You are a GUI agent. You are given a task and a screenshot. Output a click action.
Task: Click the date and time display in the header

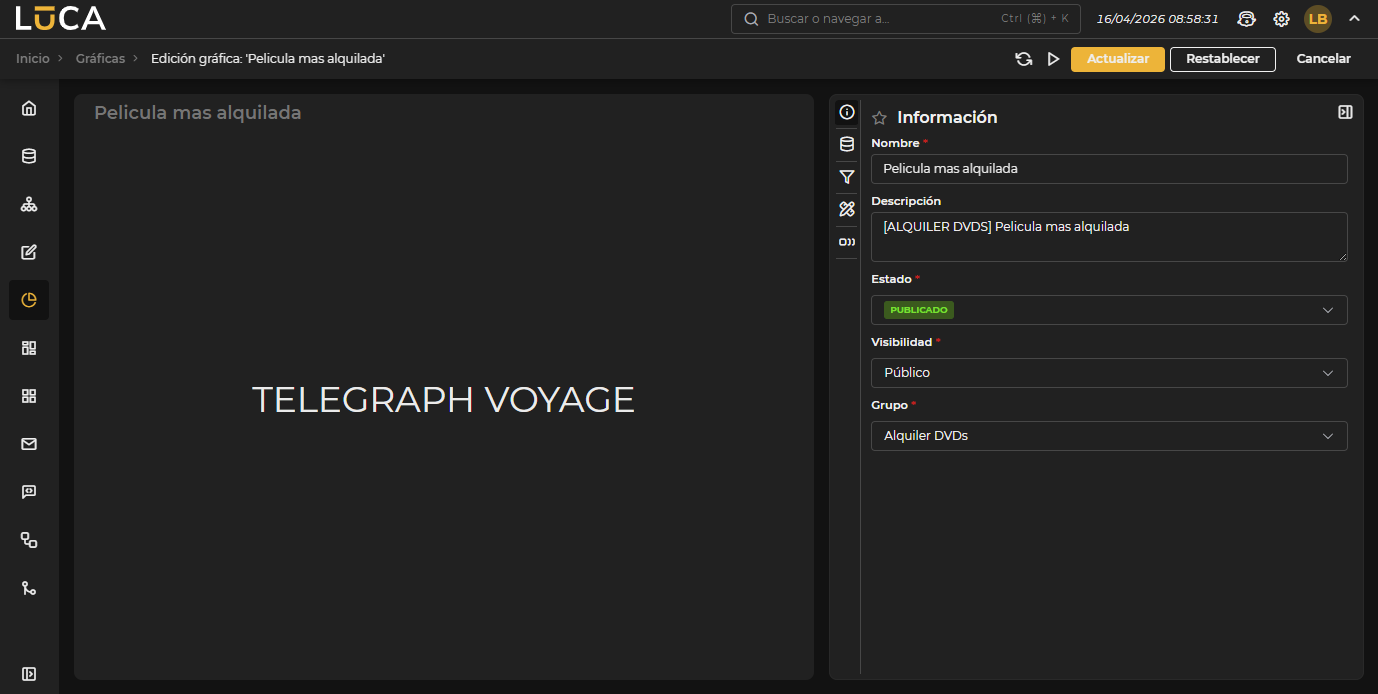tap(1157, 19)
